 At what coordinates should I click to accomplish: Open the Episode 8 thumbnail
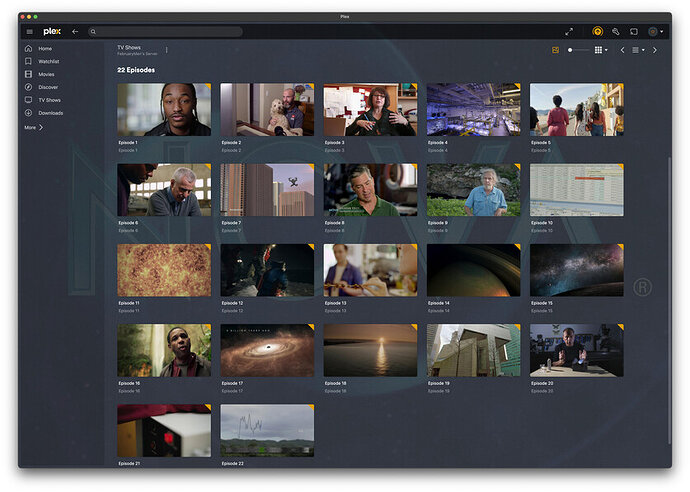pos(371,190)
